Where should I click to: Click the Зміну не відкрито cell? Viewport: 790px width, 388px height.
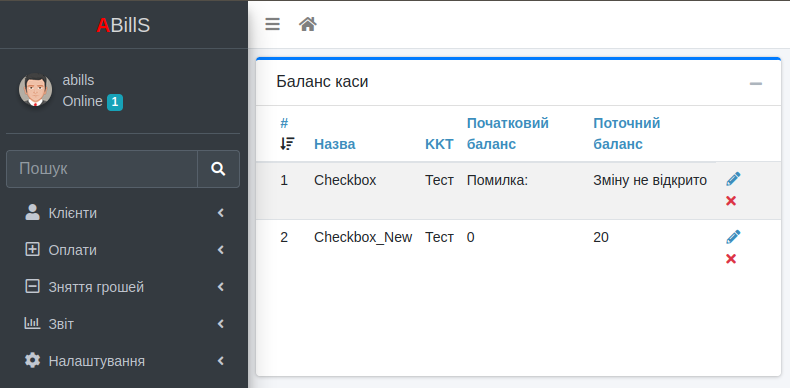pos(650,180)
